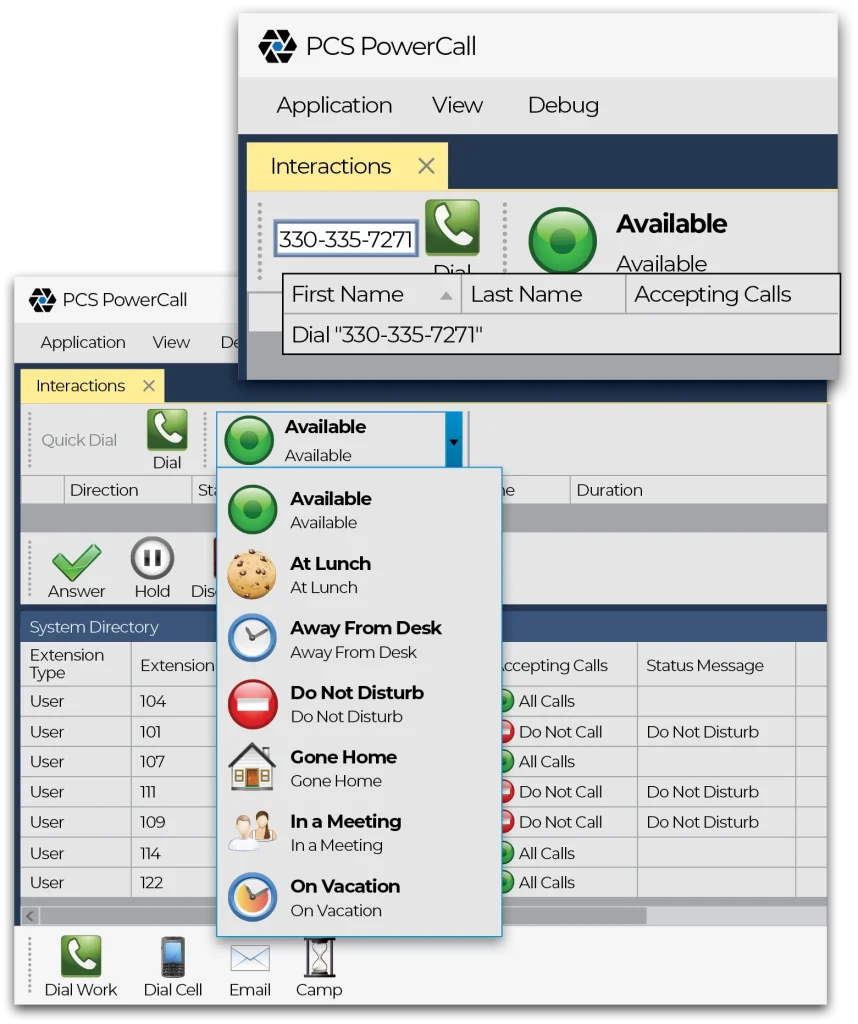Select the In a Meeting people icon
Screen dimensions: 858x1024
pos(251,831)
